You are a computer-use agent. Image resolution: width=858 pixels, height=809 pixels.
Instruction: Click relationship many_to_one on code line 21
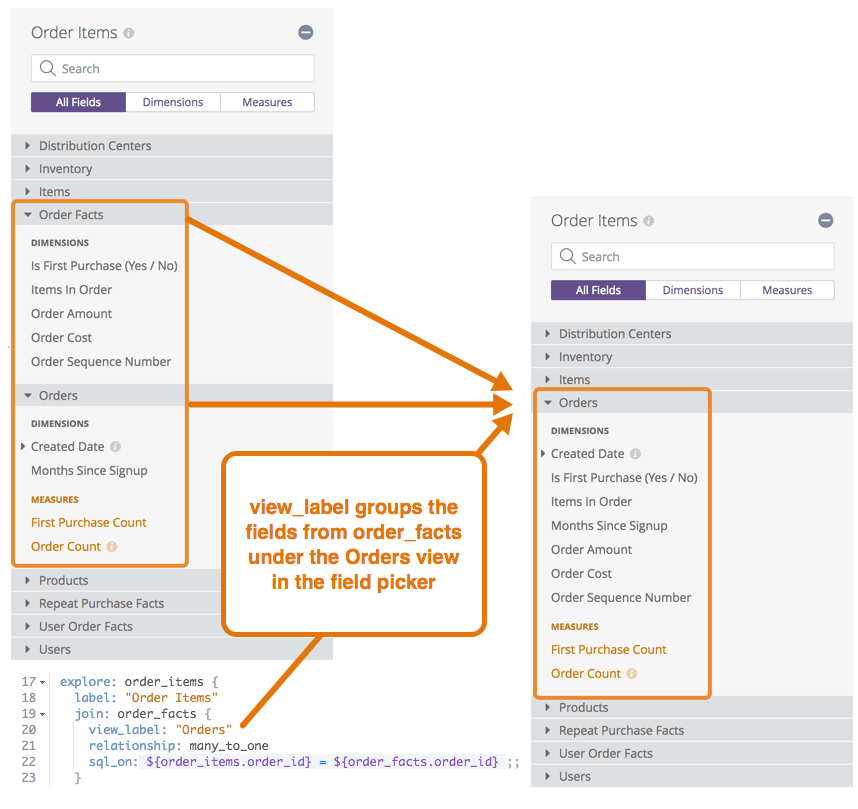[x=178, y=746]
